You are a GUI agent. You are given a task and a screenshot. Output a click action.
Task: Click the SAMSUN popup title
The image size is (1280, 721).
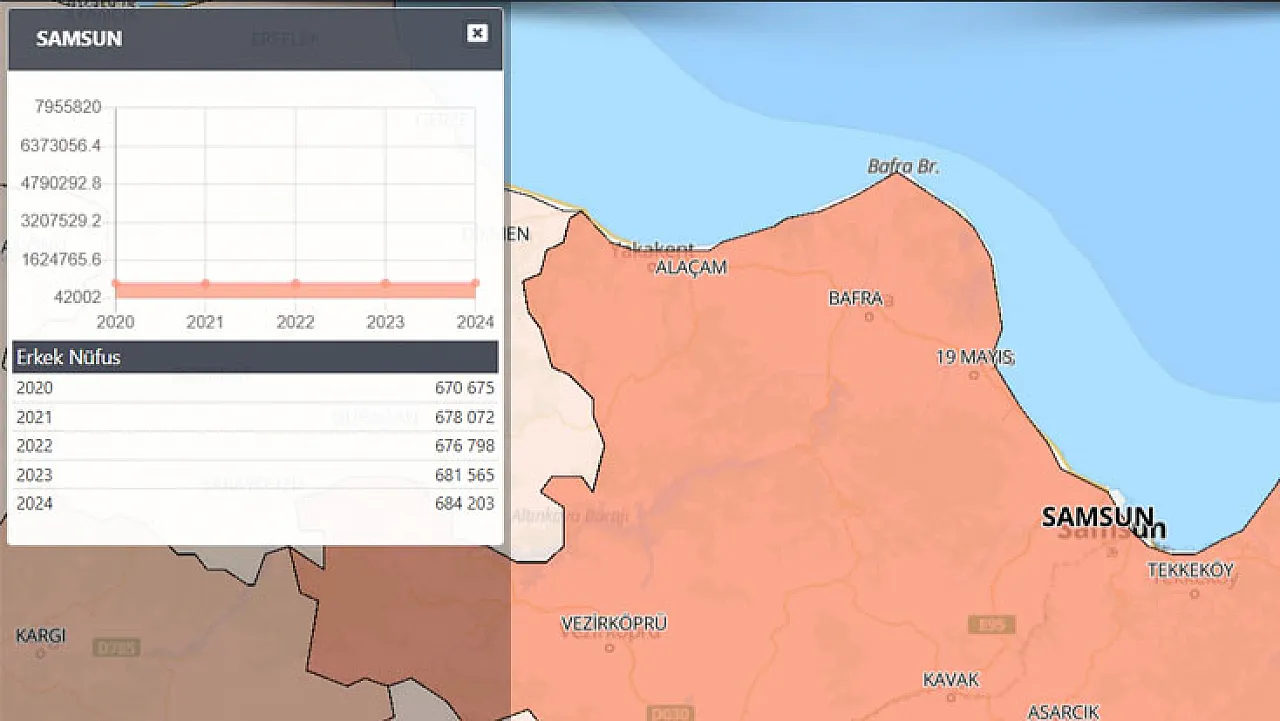click(x=79, y=39)
